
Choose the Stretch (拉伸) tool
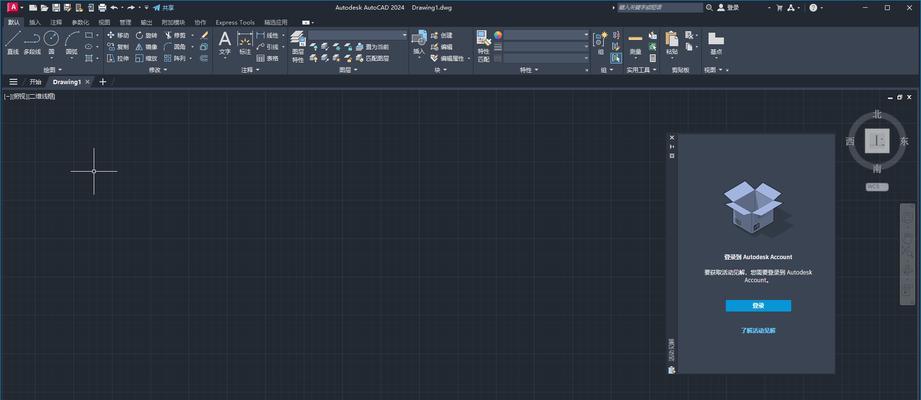click(118, 58)
